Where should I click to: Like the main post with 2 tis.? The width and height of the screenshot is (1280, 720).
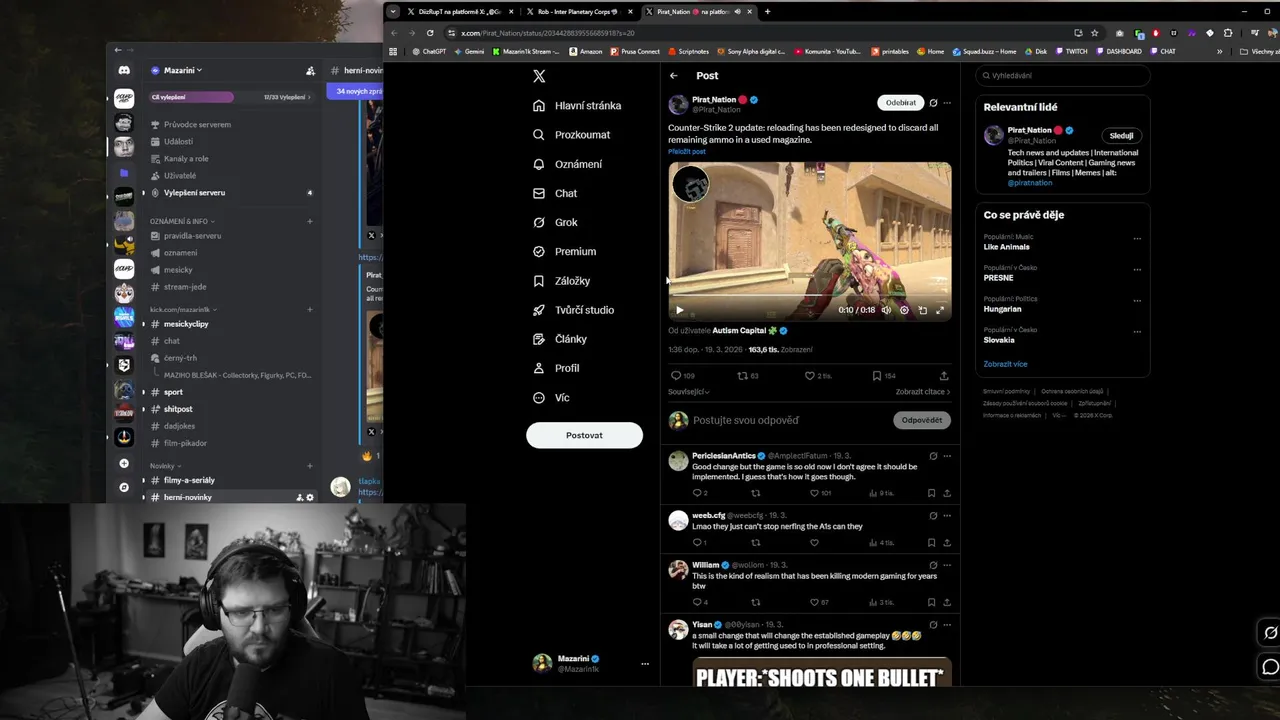click(x=818, y=376)
